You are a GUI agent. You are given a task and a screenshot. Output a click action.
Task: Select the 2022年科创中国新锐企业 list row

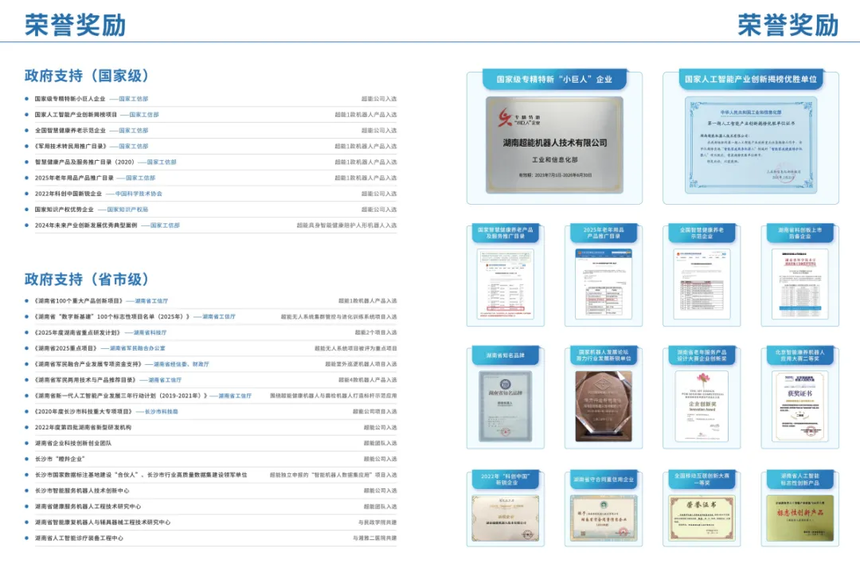click(x=211, y=194)
